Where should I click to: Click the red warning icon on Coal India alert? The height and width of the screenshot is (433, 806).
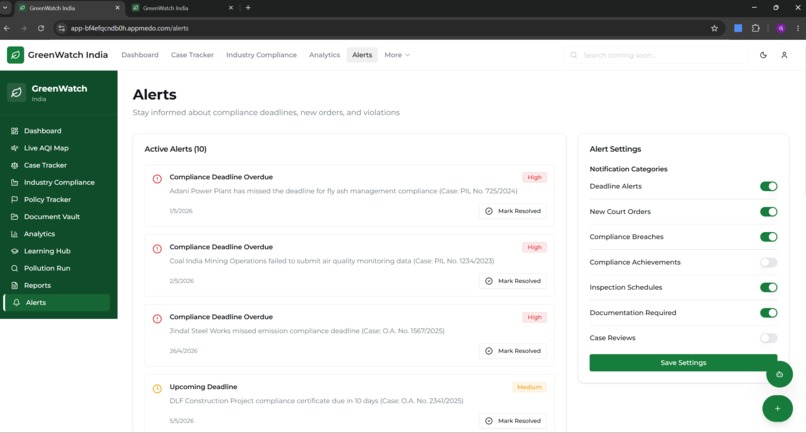157,249
